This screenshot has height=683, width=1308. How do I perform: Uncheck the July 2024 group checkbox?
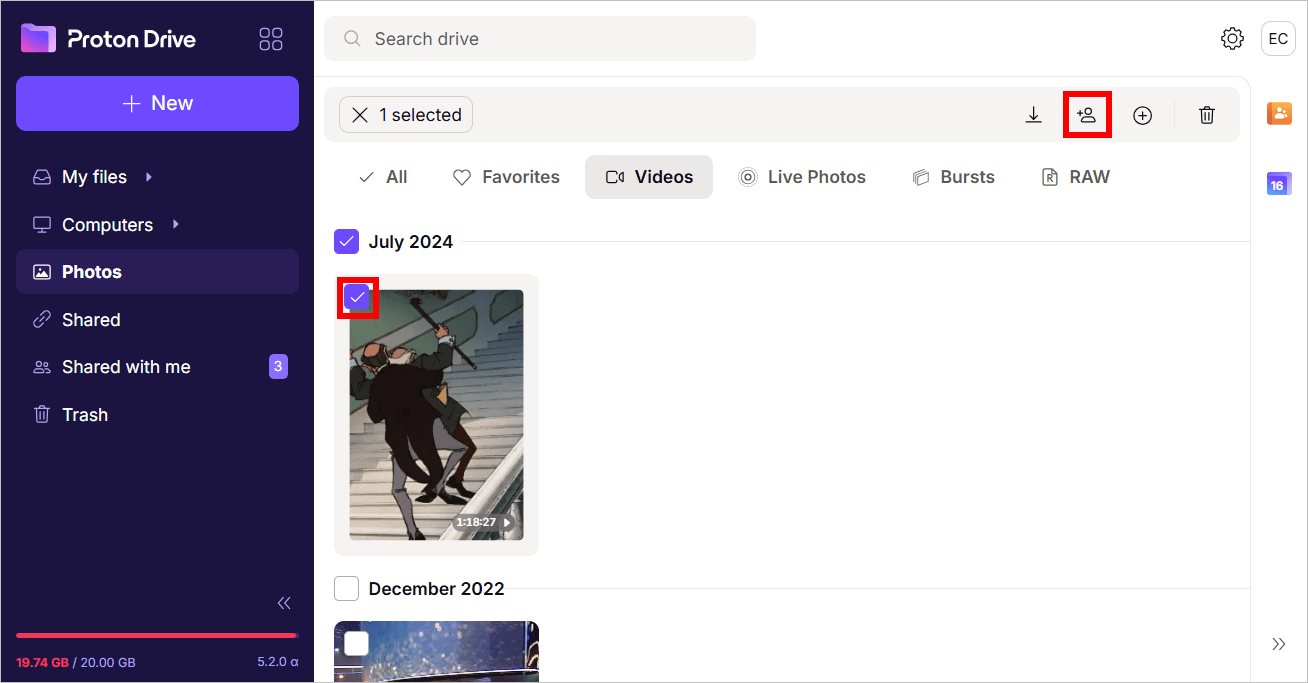[x=346, y=242]
